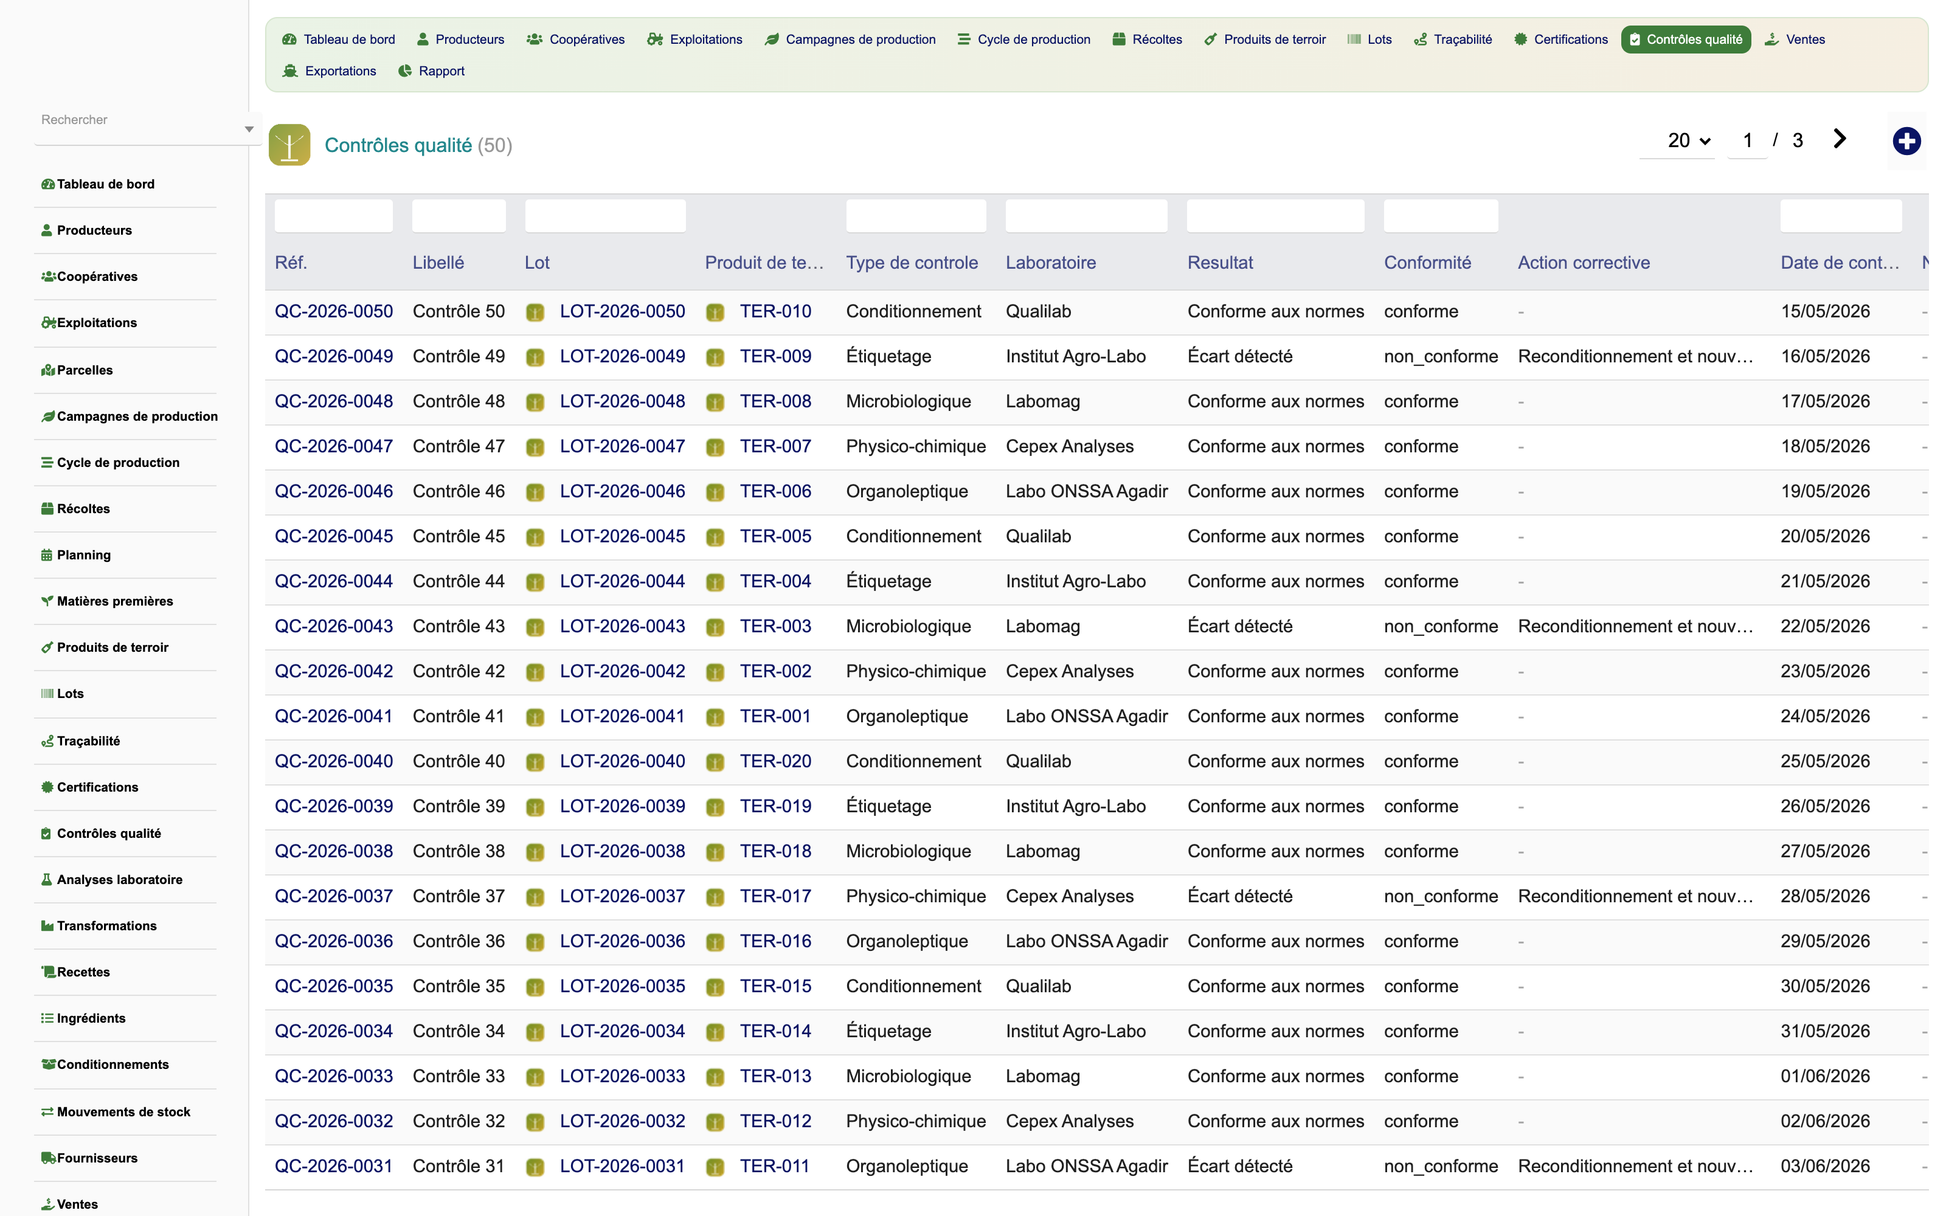This screenshot has width=1946, height=1216.
Task: Click product icon beside TER-001
Action: pos(715,717)
